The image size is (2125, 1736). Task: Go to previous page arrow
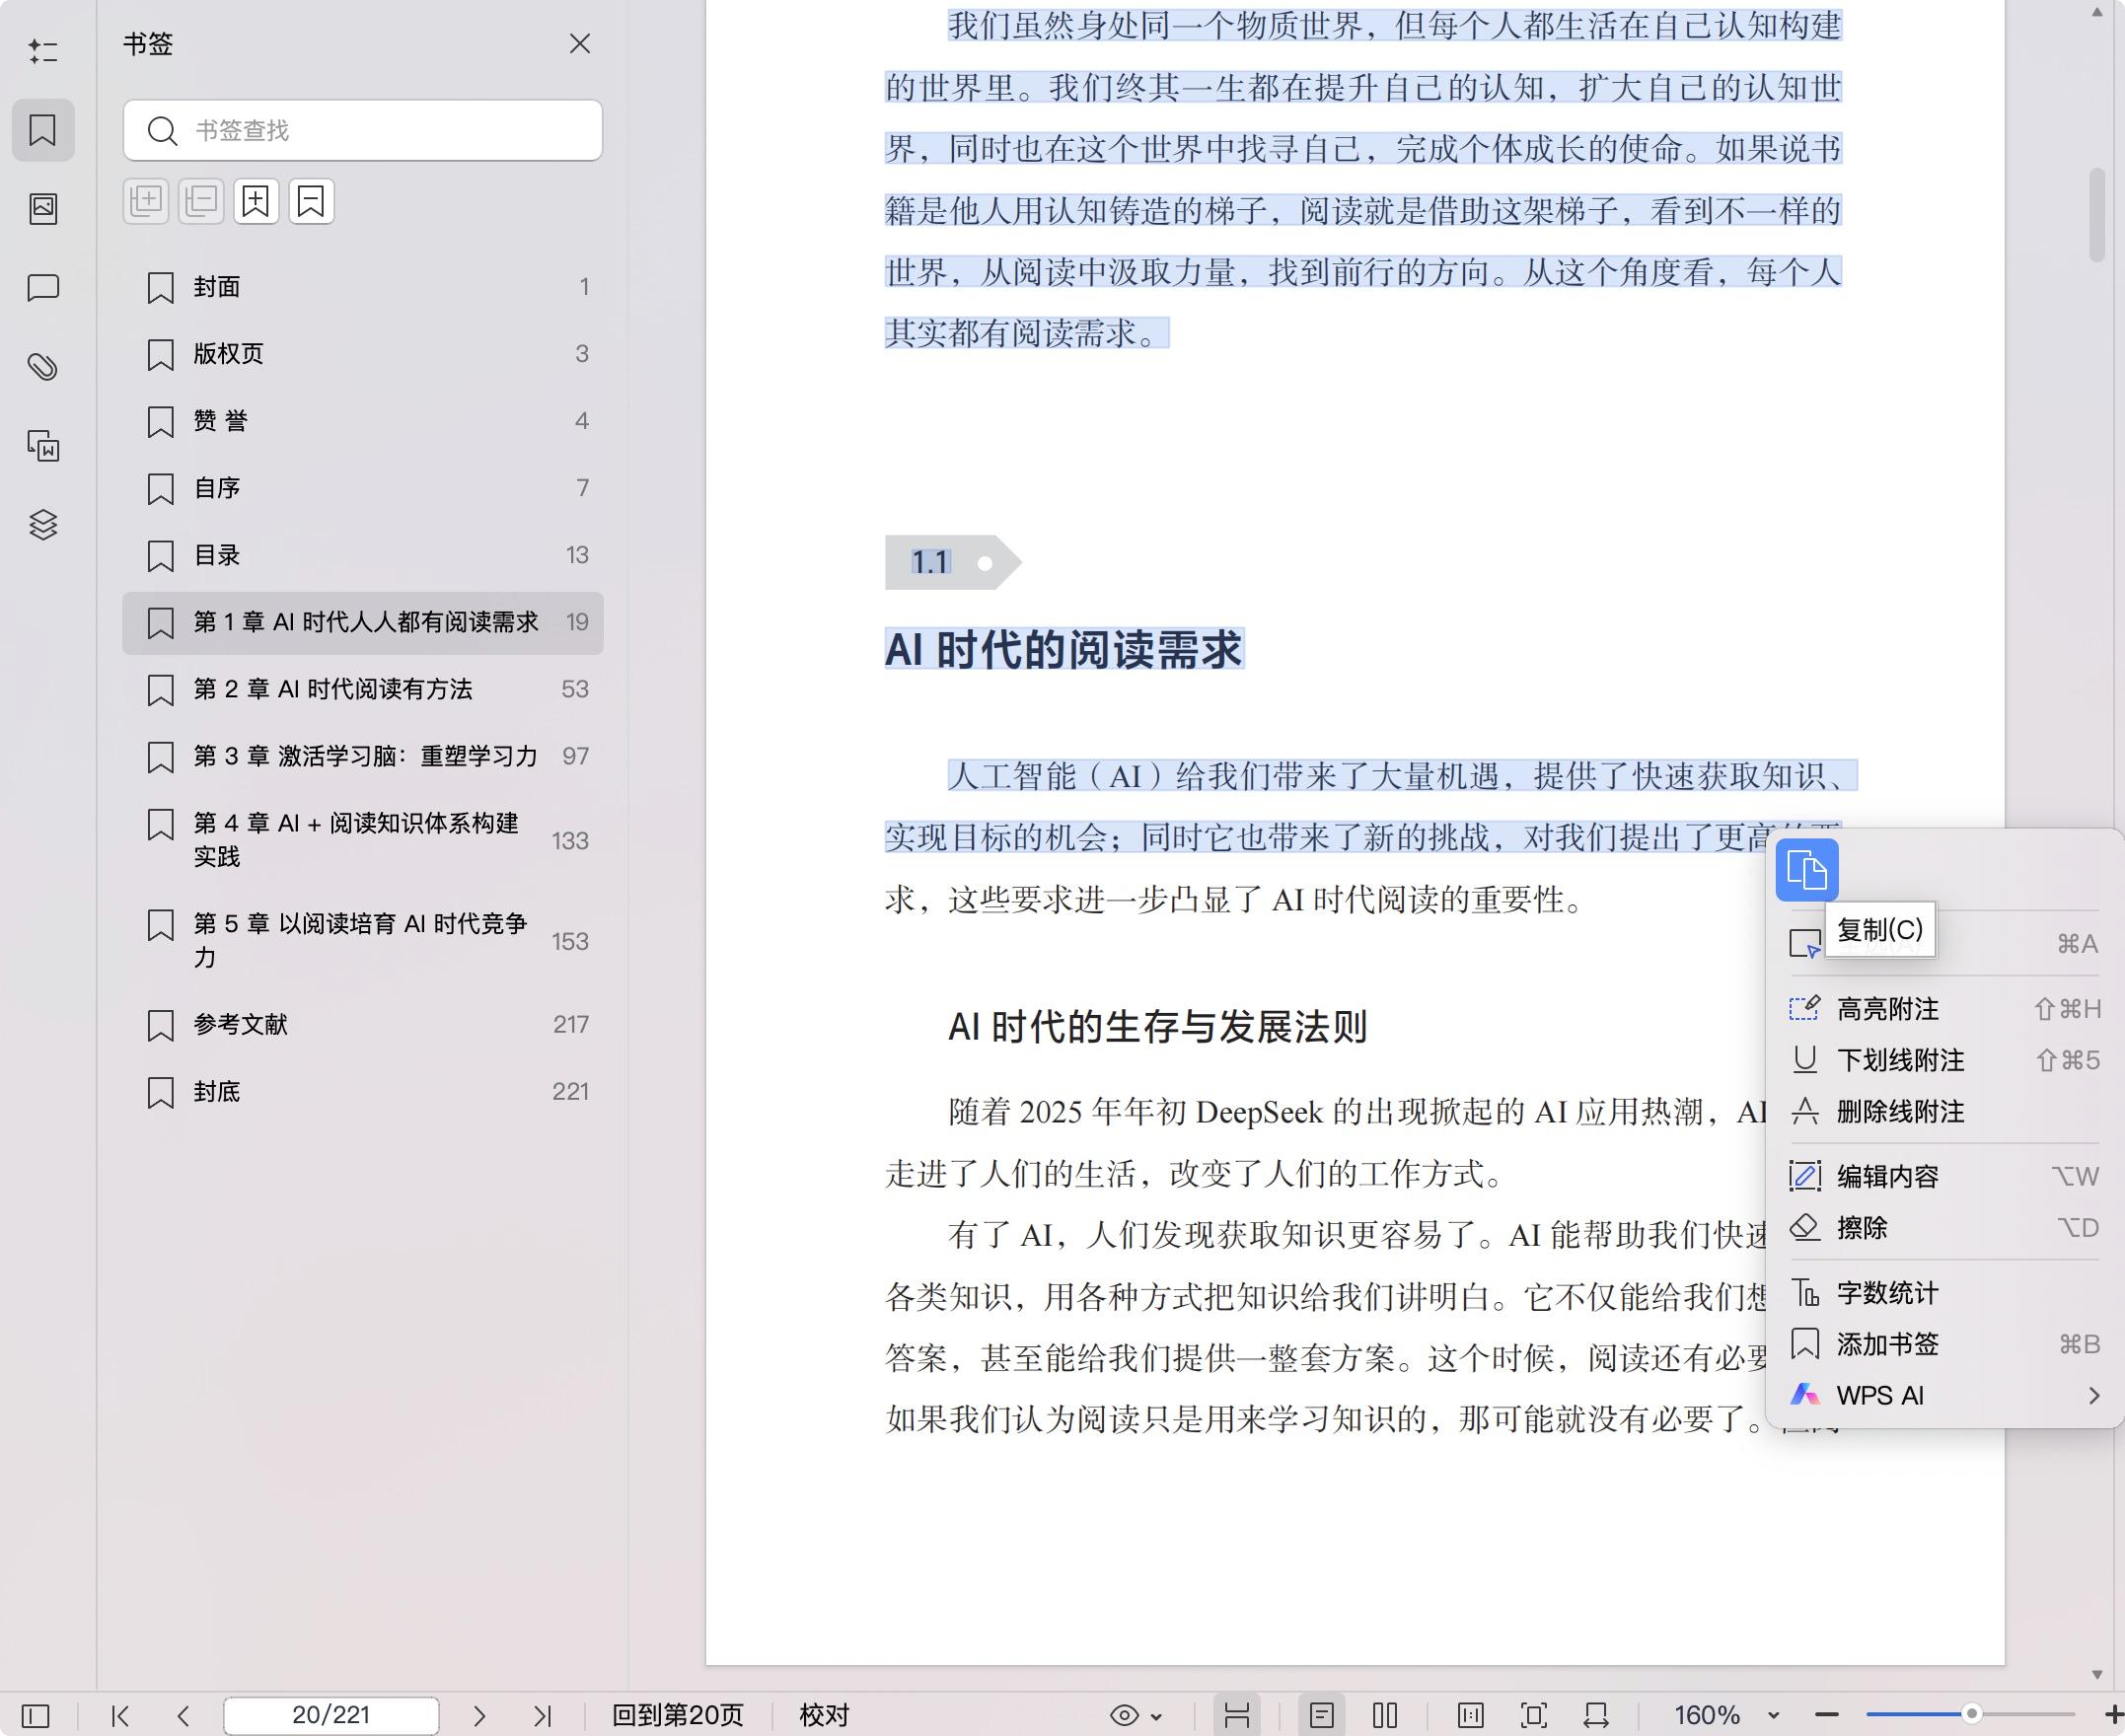(x=183, y=1716)
